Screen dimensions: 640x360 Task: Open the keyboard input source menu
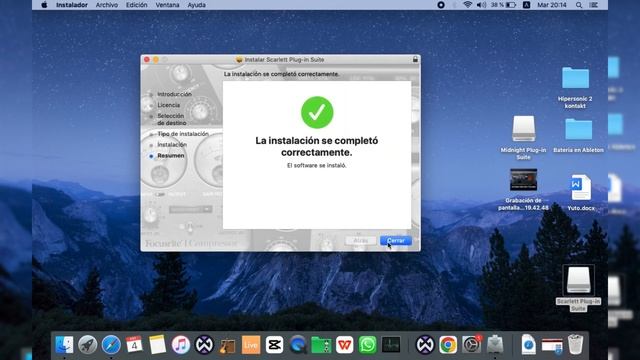pos(527,5)
